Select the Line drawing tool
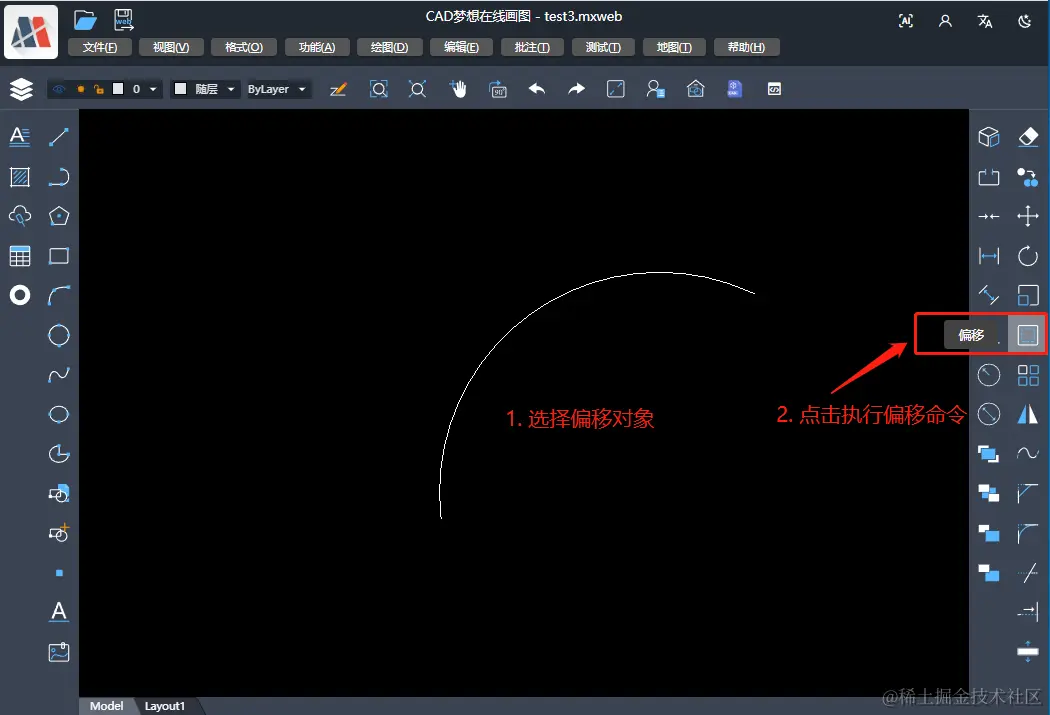This screenshot has height=715, width=1050. [x=59, y=137]
